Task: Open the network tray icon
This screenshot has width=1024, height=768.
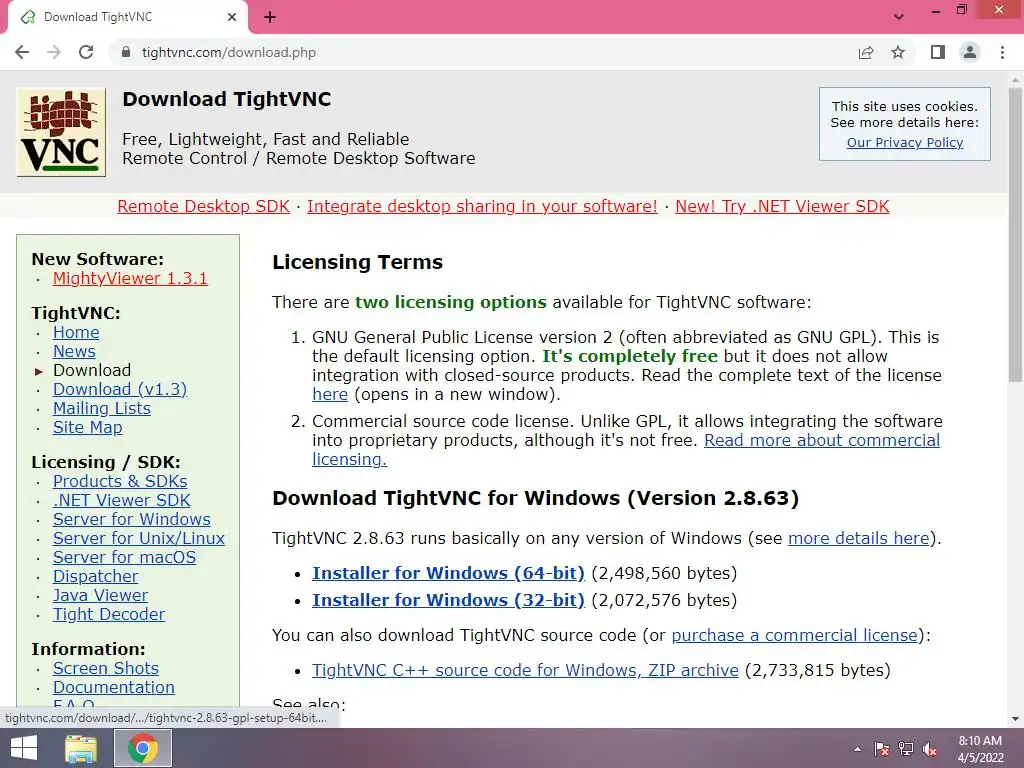Action: pos(906,749)
